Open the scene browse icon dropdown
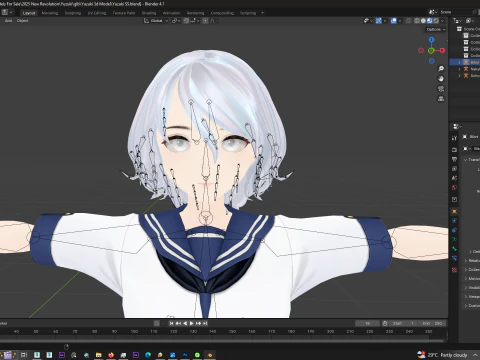This screenshot has width=480, height=360. coord(433,12)
